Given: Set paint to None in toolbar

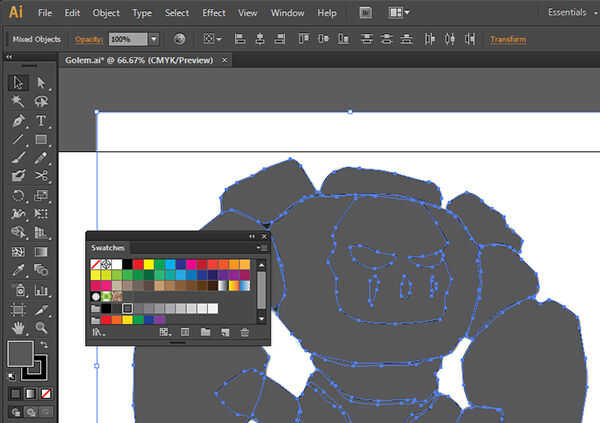Looking at the screenshot, I should pyautogui.click(x=46, y=393).
